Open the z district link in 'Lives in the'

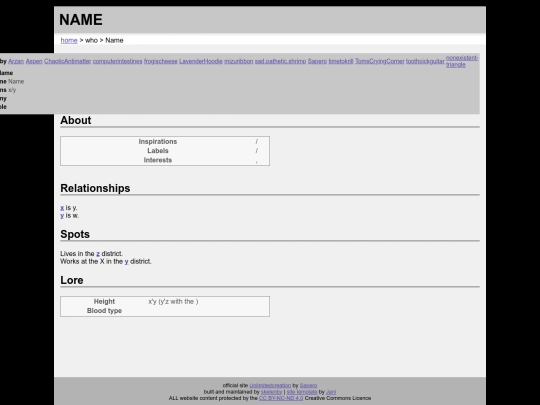point(98,253)
